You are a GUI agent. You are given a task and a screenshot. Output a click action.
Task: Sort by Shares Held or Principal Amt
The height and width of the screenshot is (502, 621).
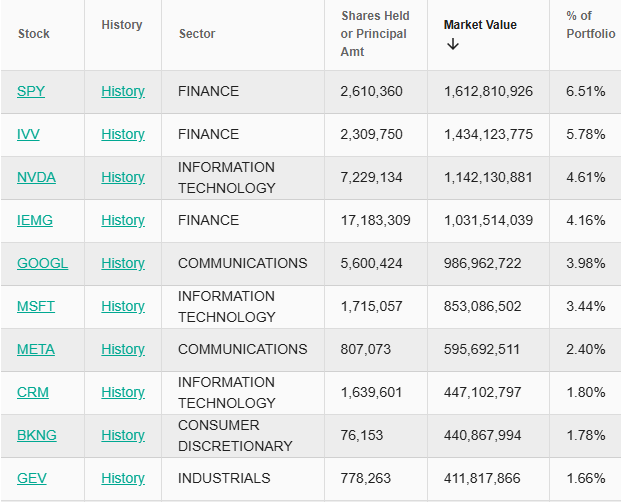click(374, 34)
